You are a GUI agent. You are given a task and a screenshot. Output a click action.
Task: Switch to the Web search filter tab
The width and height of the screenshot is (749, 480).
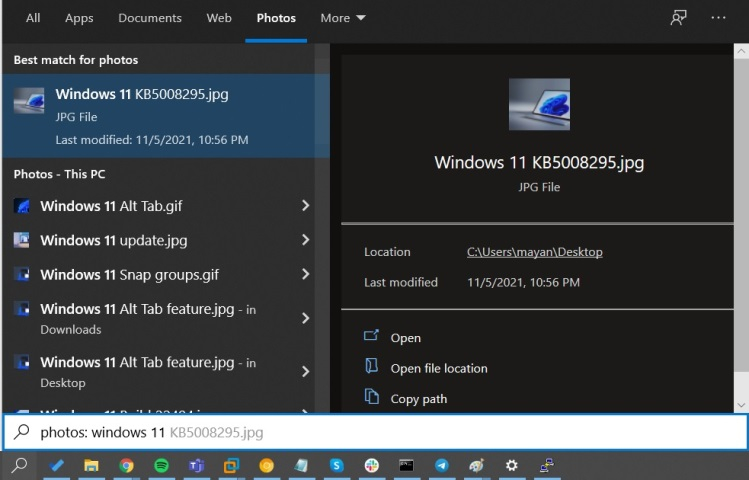[x=219, y=18]
